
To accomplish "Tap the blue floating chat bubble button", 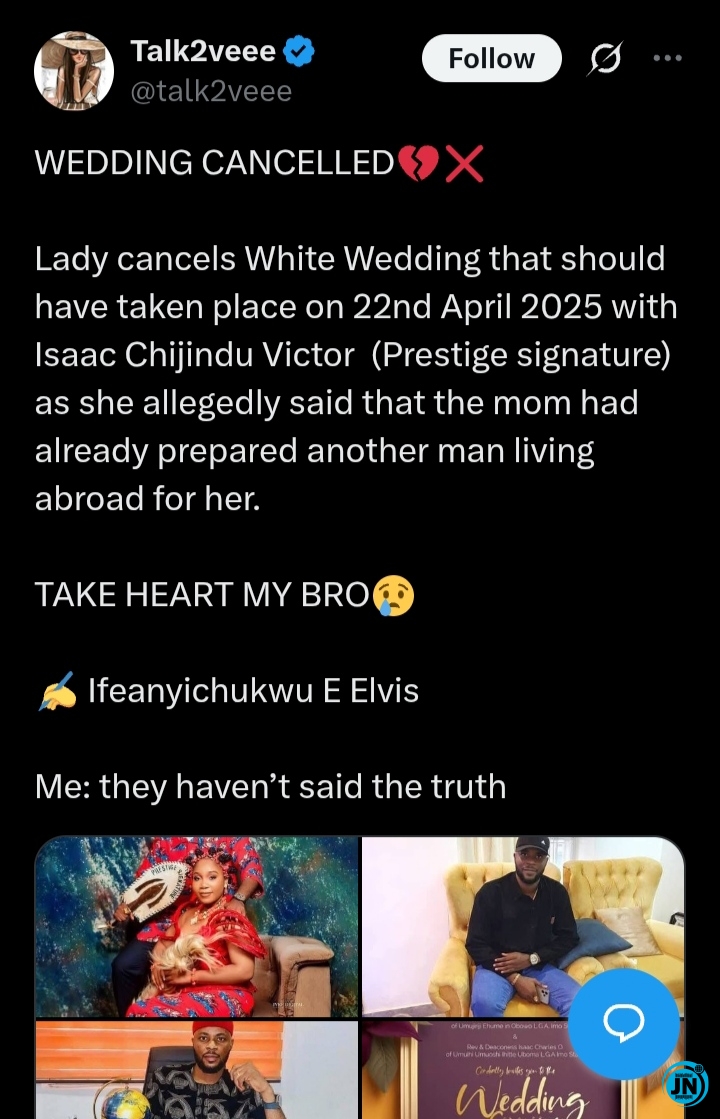I will coord(624,1023).
